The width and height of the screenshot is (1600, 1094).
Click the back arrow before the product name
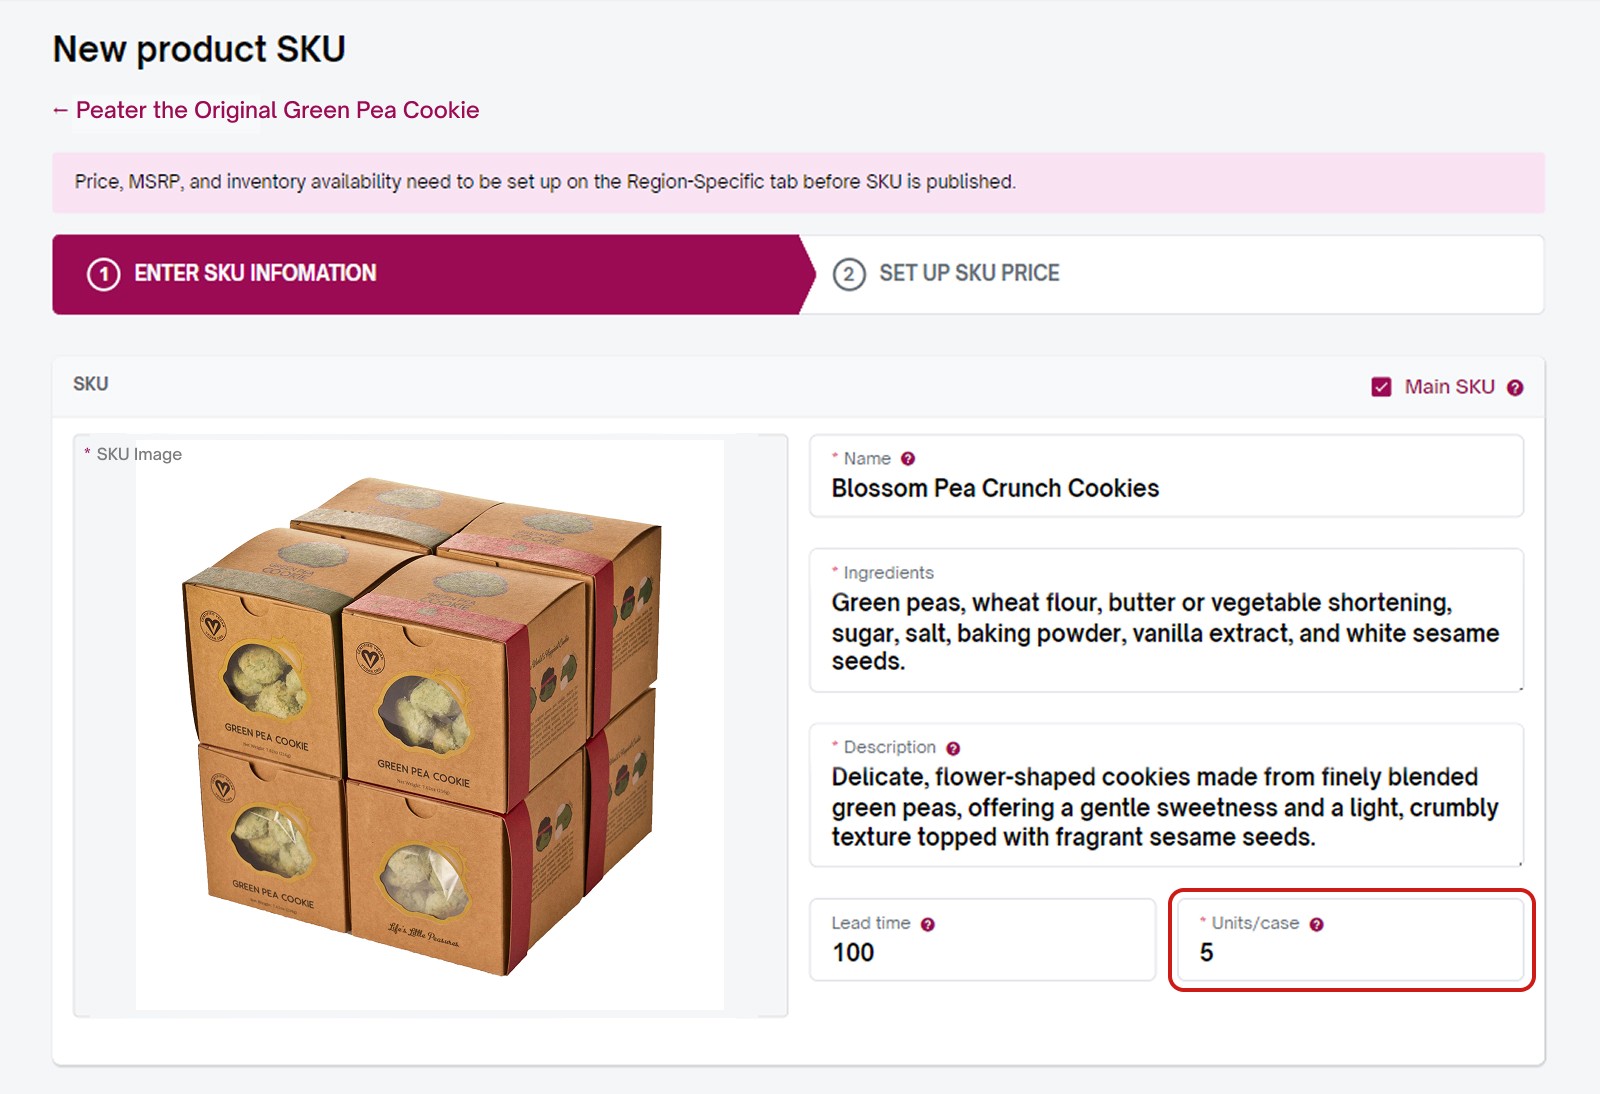click(x=60, y=110)
